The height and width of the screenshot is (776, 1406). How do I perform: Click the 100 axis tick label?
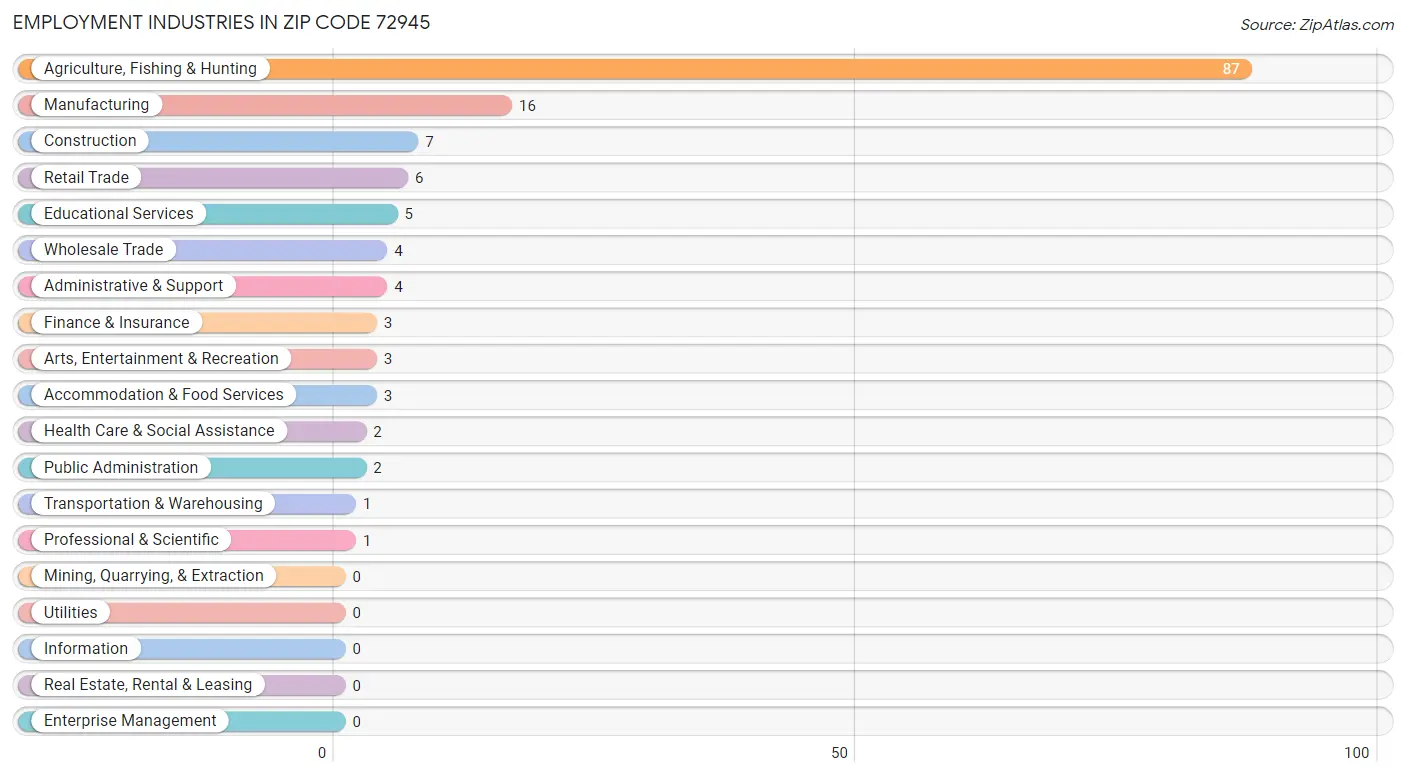pyautogui.click(x=1357, y=753)
